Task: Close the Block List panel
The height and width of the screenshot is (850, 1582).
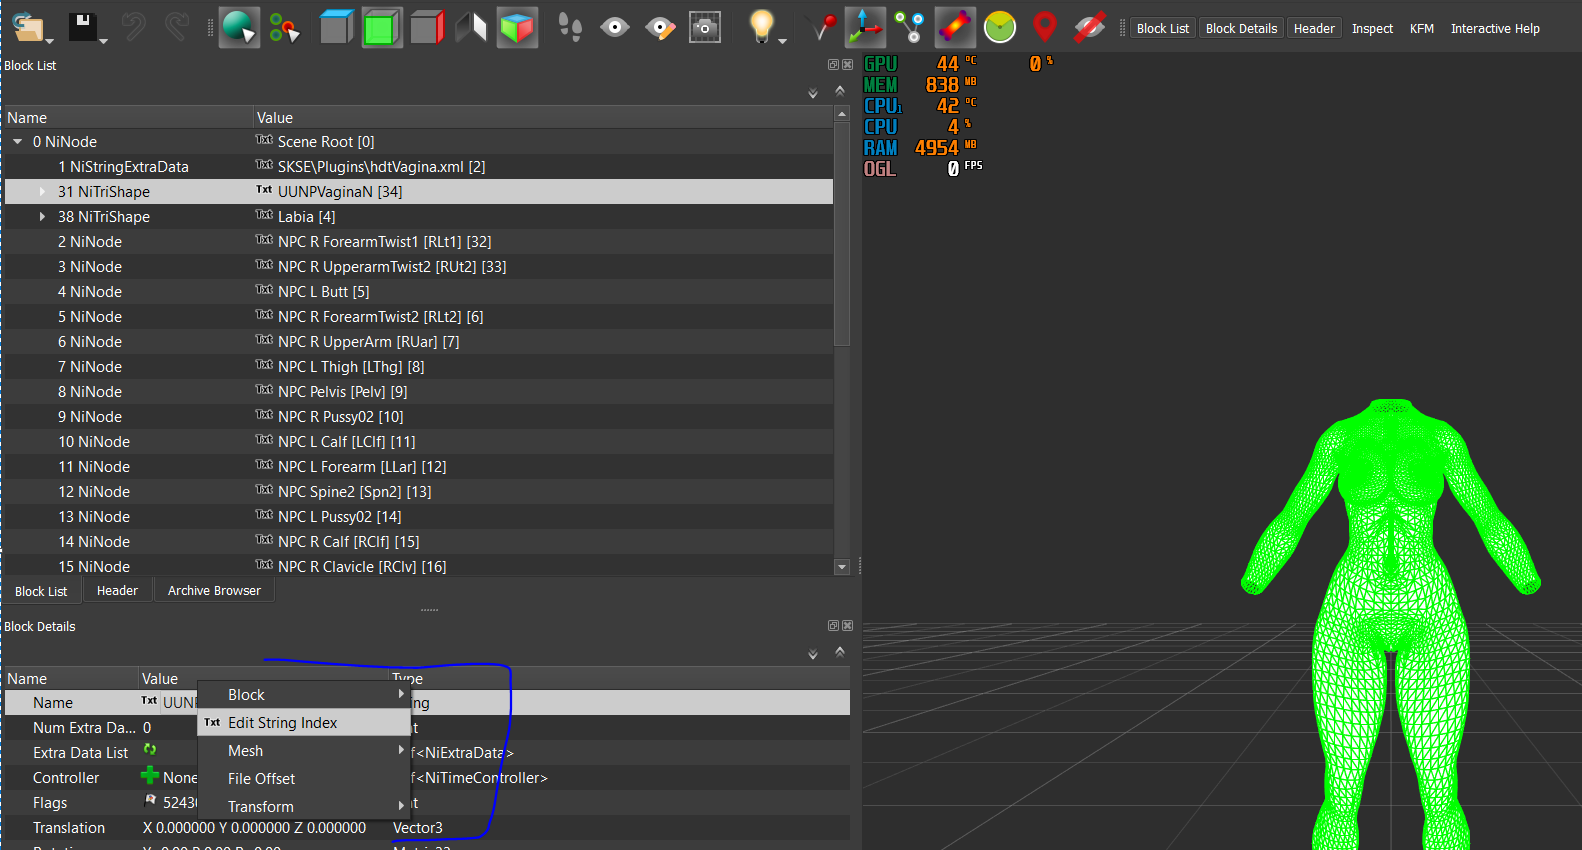Action: click(847, 65)
